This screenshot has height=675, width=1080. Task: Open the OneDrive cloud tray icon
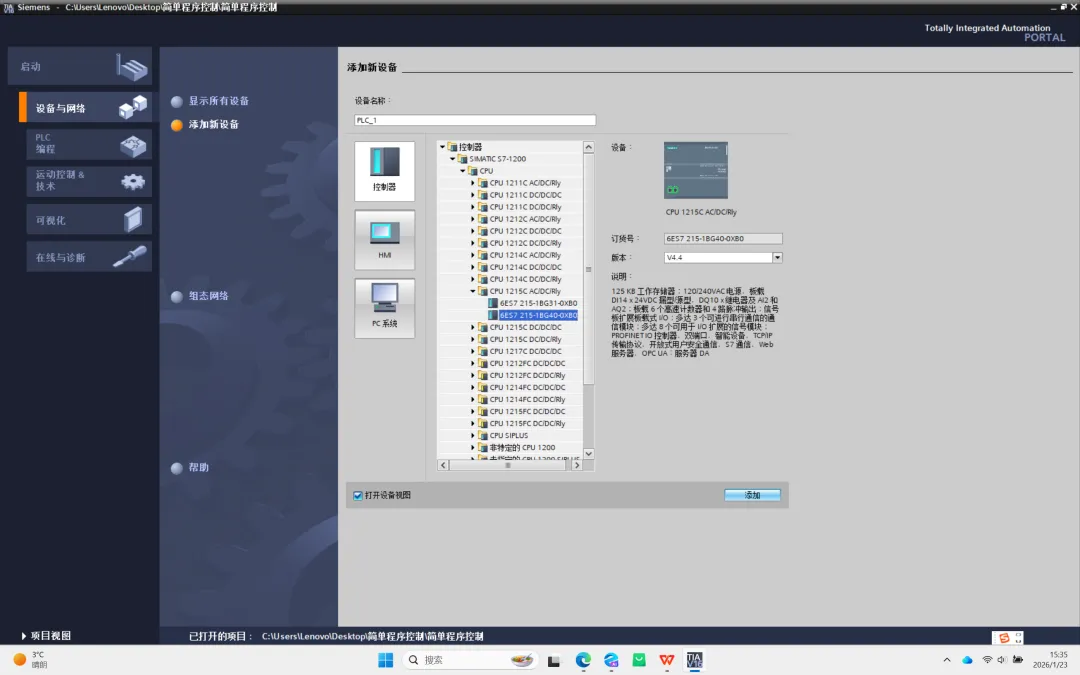click(x=967, y=660)
